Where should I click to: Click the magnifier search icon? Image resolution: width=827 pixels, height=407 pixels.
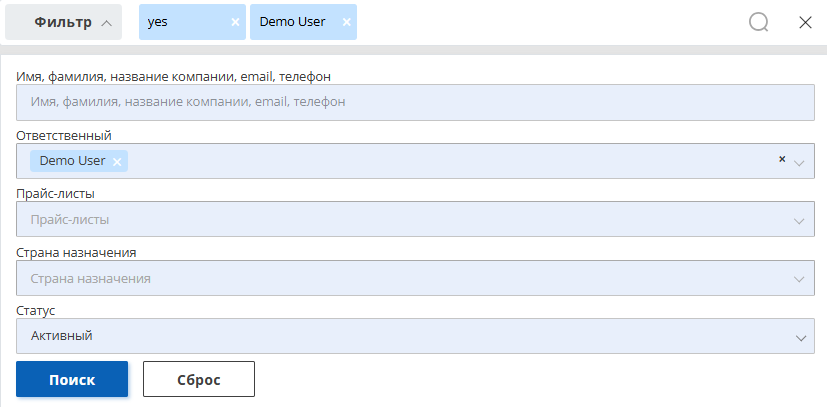(x=758, y=23)
